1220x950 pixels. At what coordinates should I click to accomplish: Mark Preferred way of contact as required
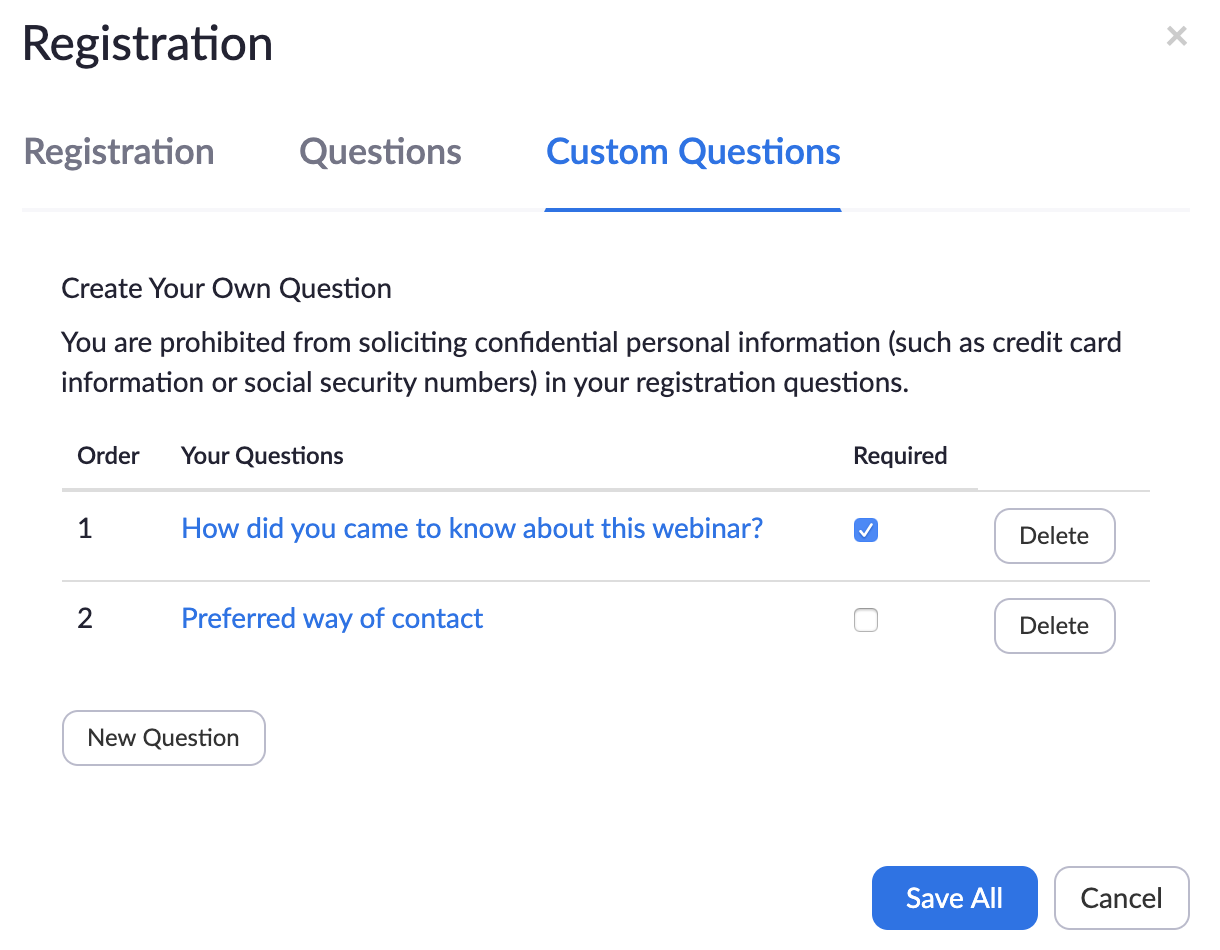click(x=866, y=621)
